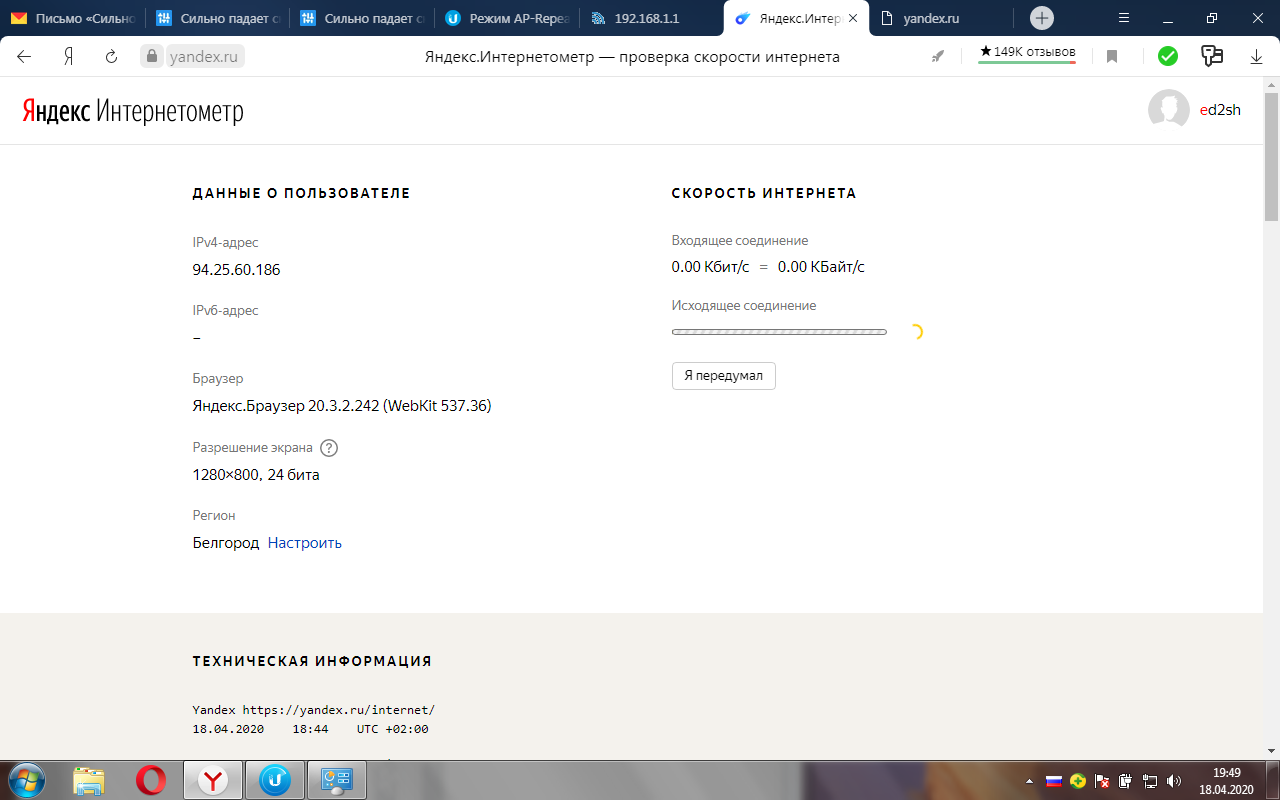This screenshot has width=1280, height=800.
Task: Go back with the browser back arrow
Action: (25, 57)
